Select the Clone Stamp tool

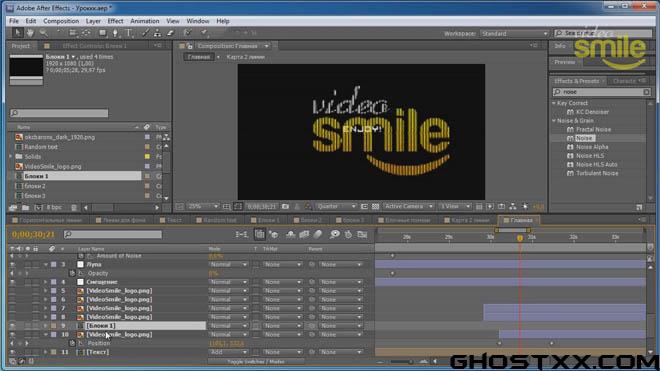[x=157, y=33]
